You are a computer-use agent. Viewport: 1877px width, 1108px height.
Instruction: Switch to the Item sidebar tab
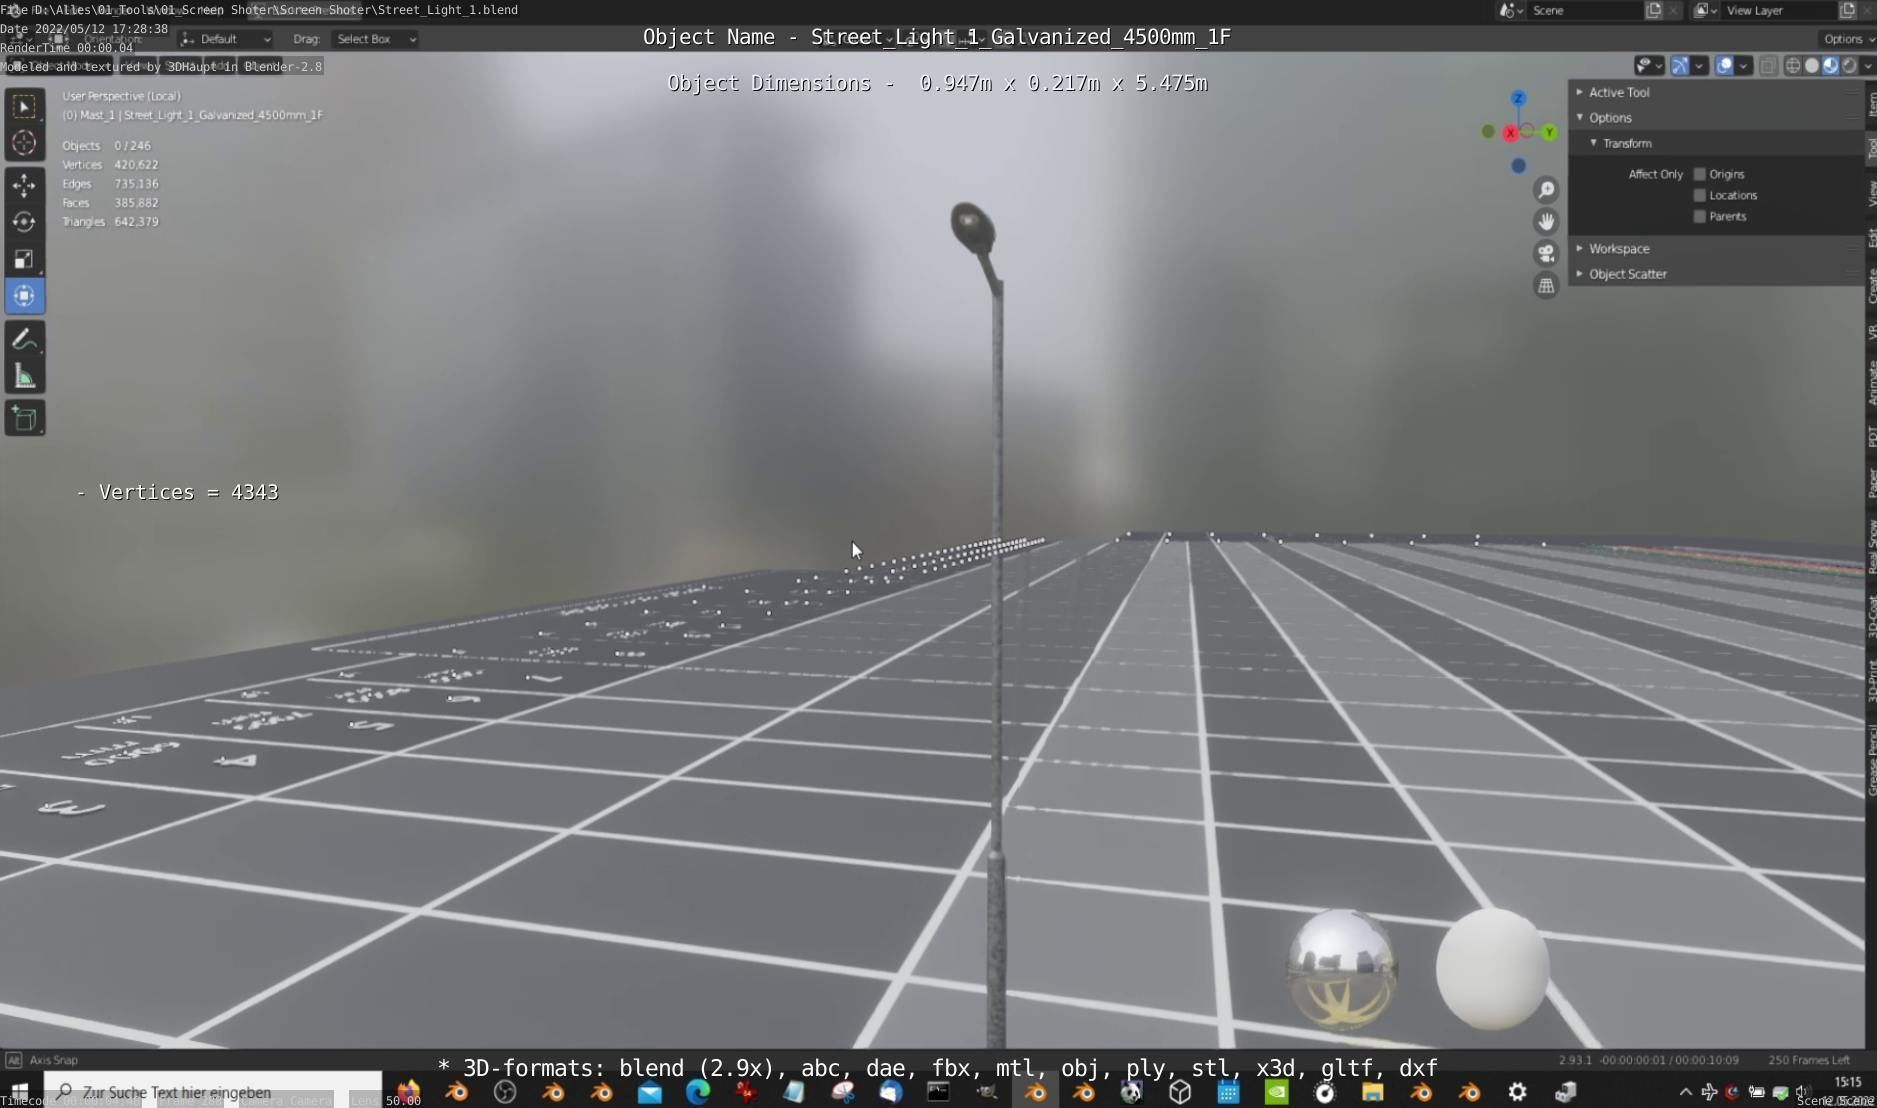coord(1871,104)
